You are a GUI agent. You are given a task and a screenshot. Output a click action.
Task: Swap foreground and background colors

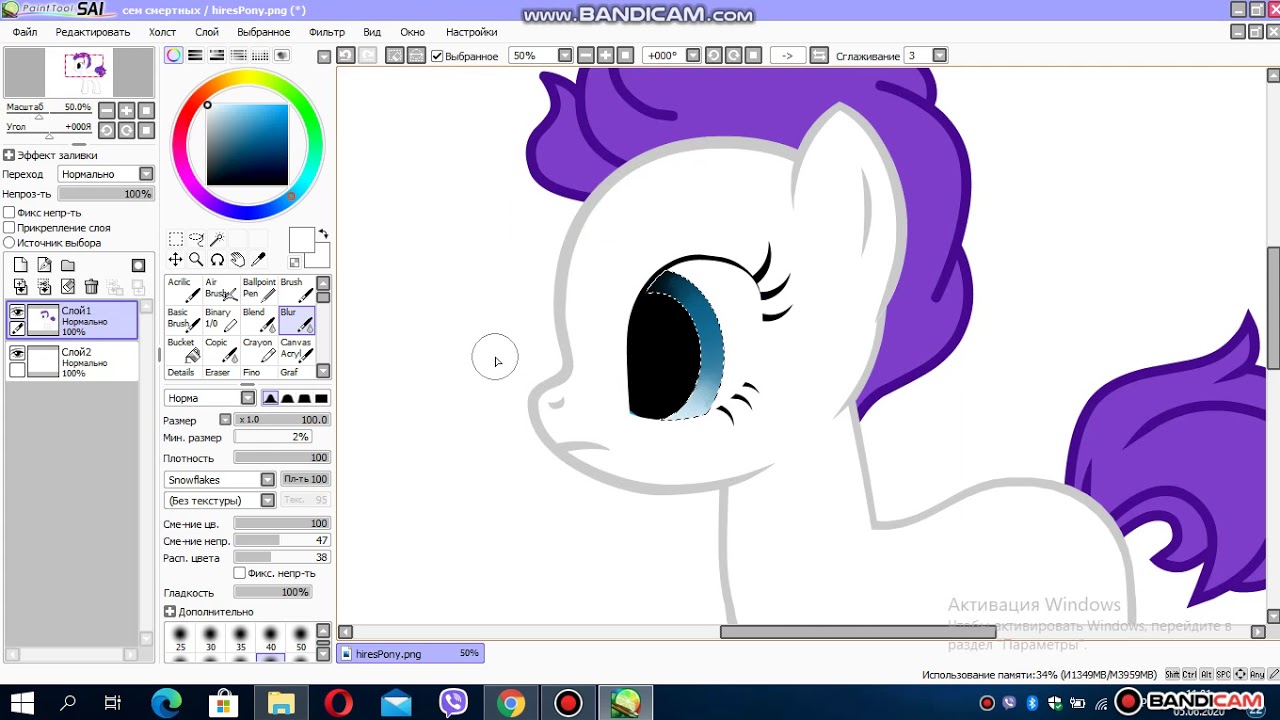pyautogui.click(x=323, y=234)
